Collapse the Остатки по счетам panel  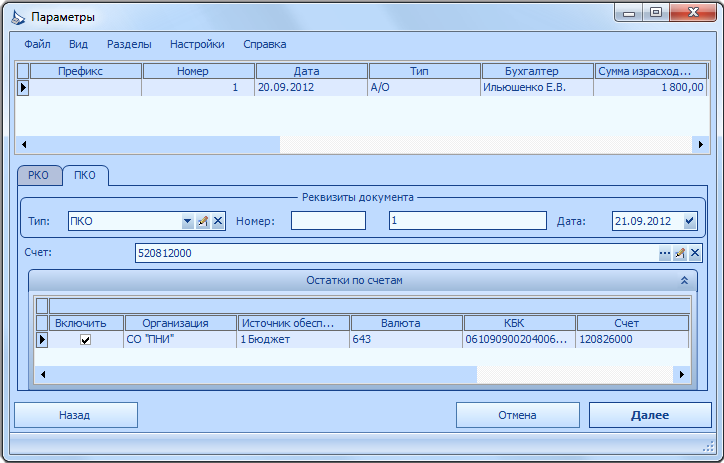point(684,280)
